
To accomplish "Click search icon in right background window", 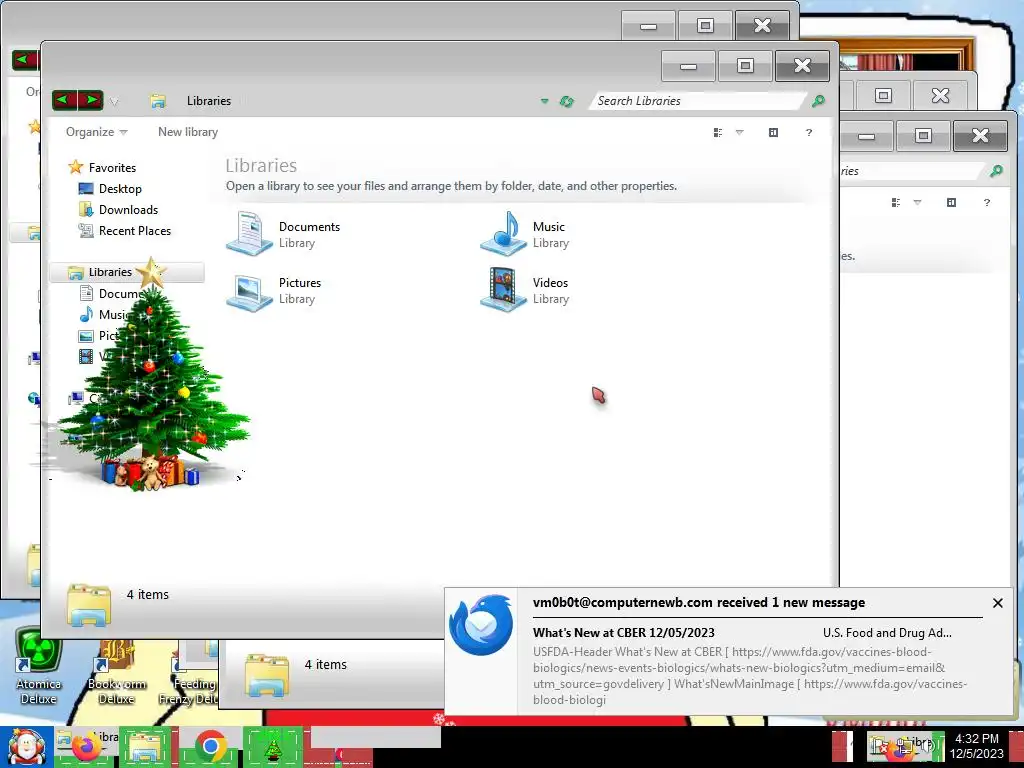I will pyautogui.click(x=996, y=170).
